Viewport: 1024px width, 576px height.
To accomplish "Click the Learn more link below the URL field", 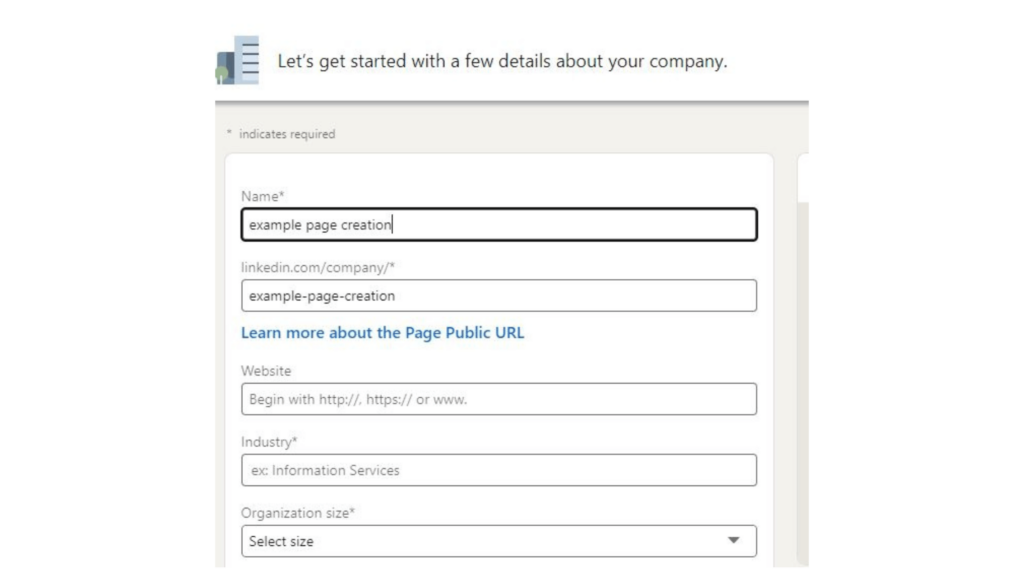I will coord(382,332).
